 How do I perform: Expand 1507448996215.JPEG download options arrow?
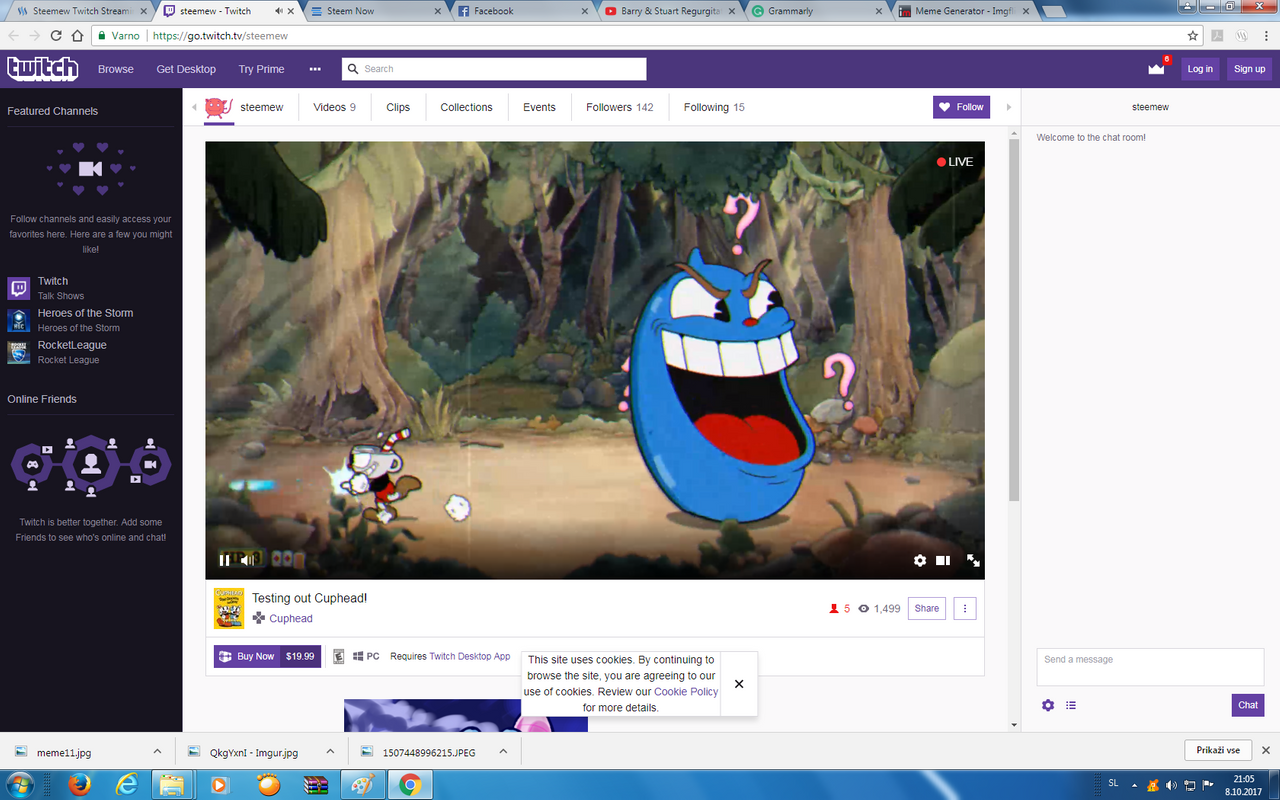pos(503,751)
